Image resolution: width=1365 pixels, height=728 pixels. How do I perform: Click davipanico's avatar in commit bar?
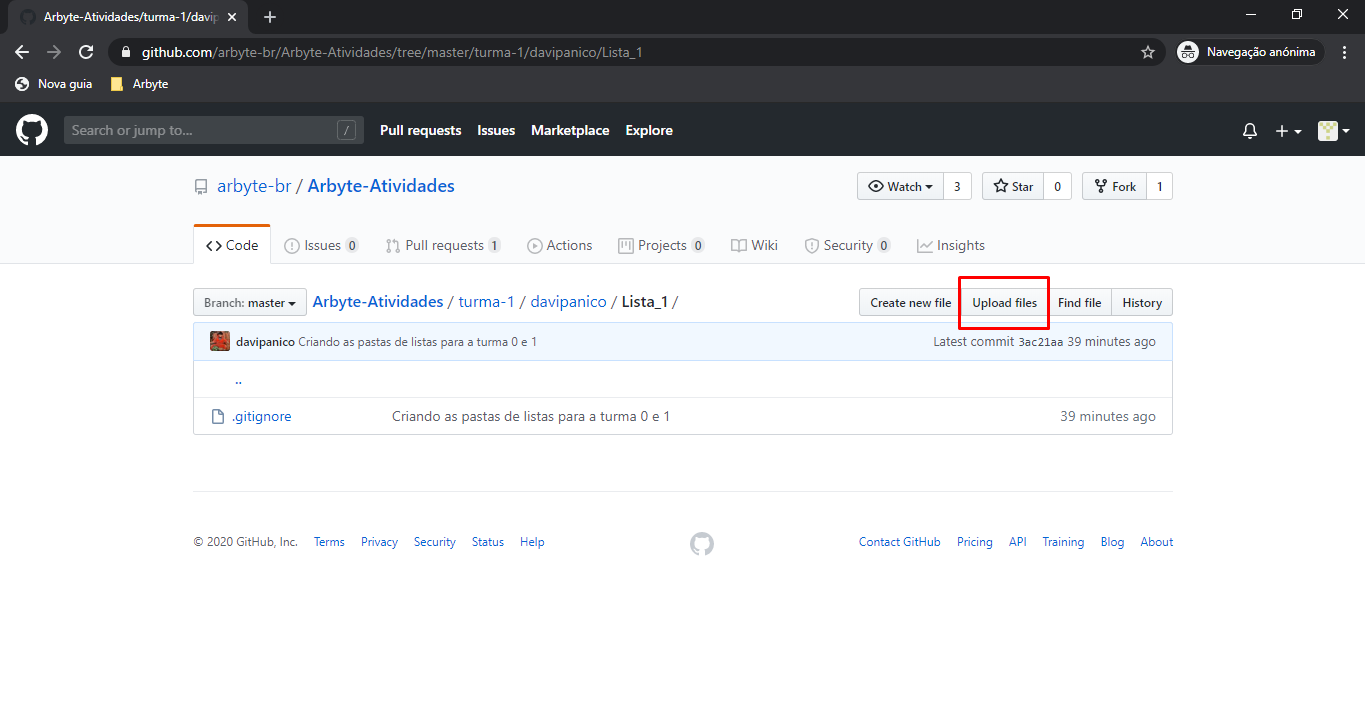[220, 341]
